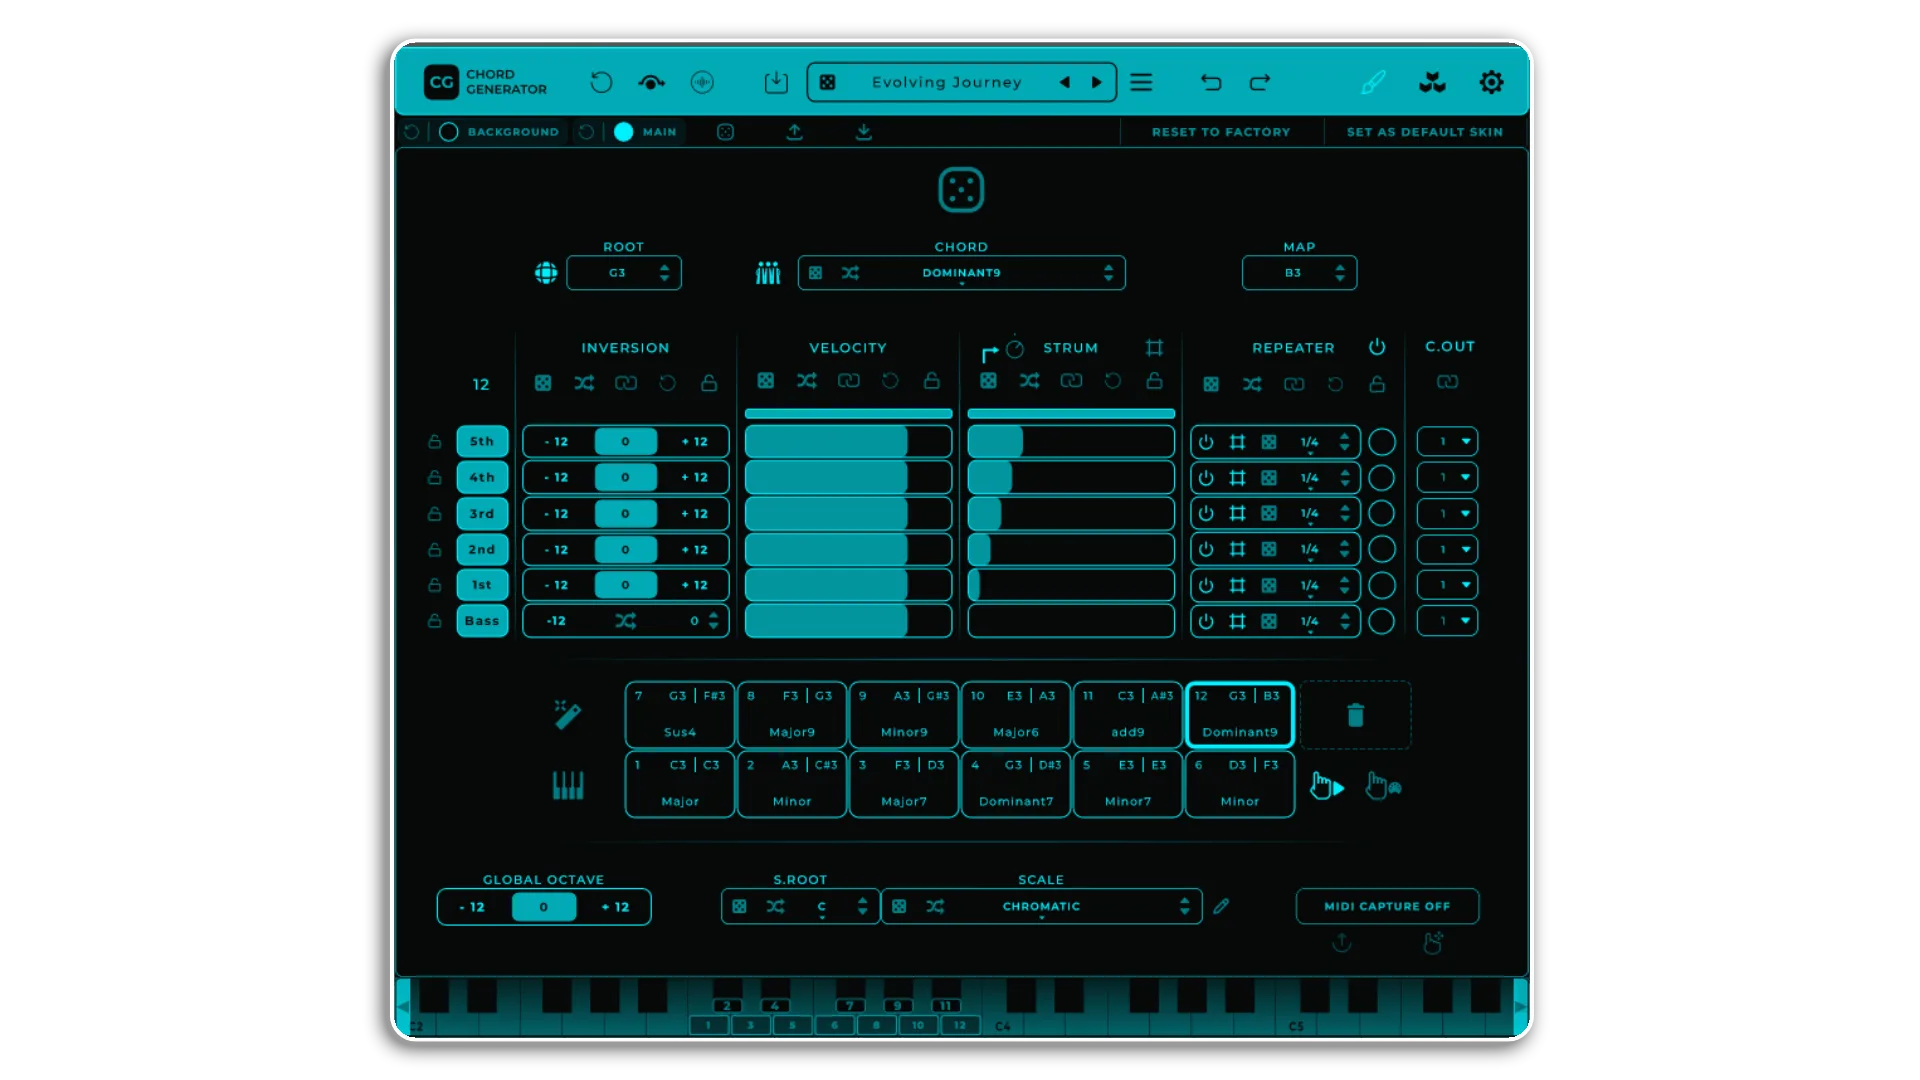Click the preset dice randomize icon
The height and width of the screenshot is (1080, 1920).
click(827, 82)
